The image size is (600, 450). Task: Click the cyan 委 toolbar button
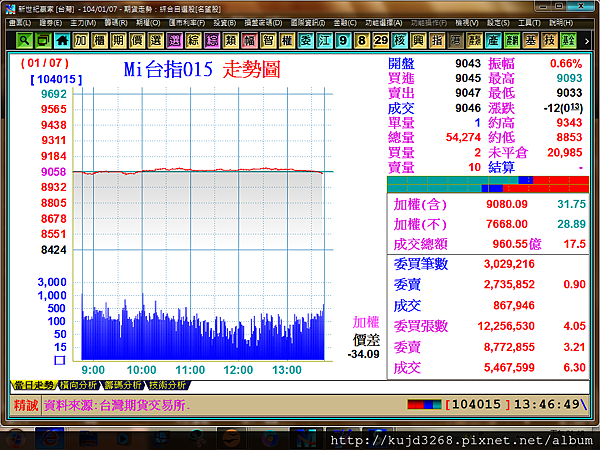point(306,40)
